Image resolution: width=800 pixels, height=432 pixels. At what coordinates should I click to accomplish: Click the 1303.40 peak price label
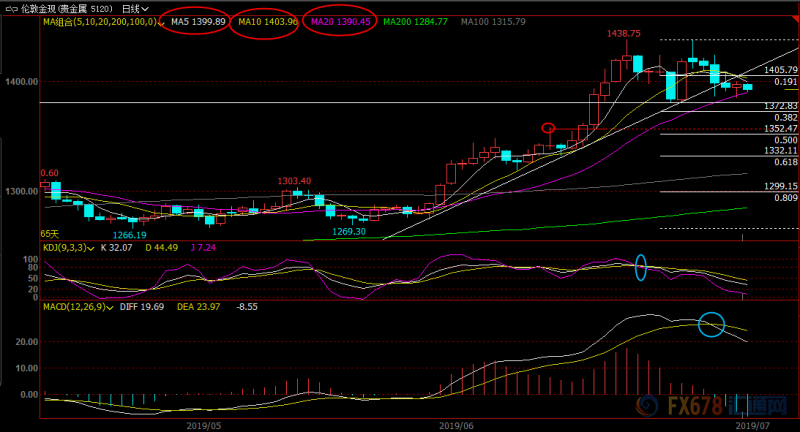[294, 181]
